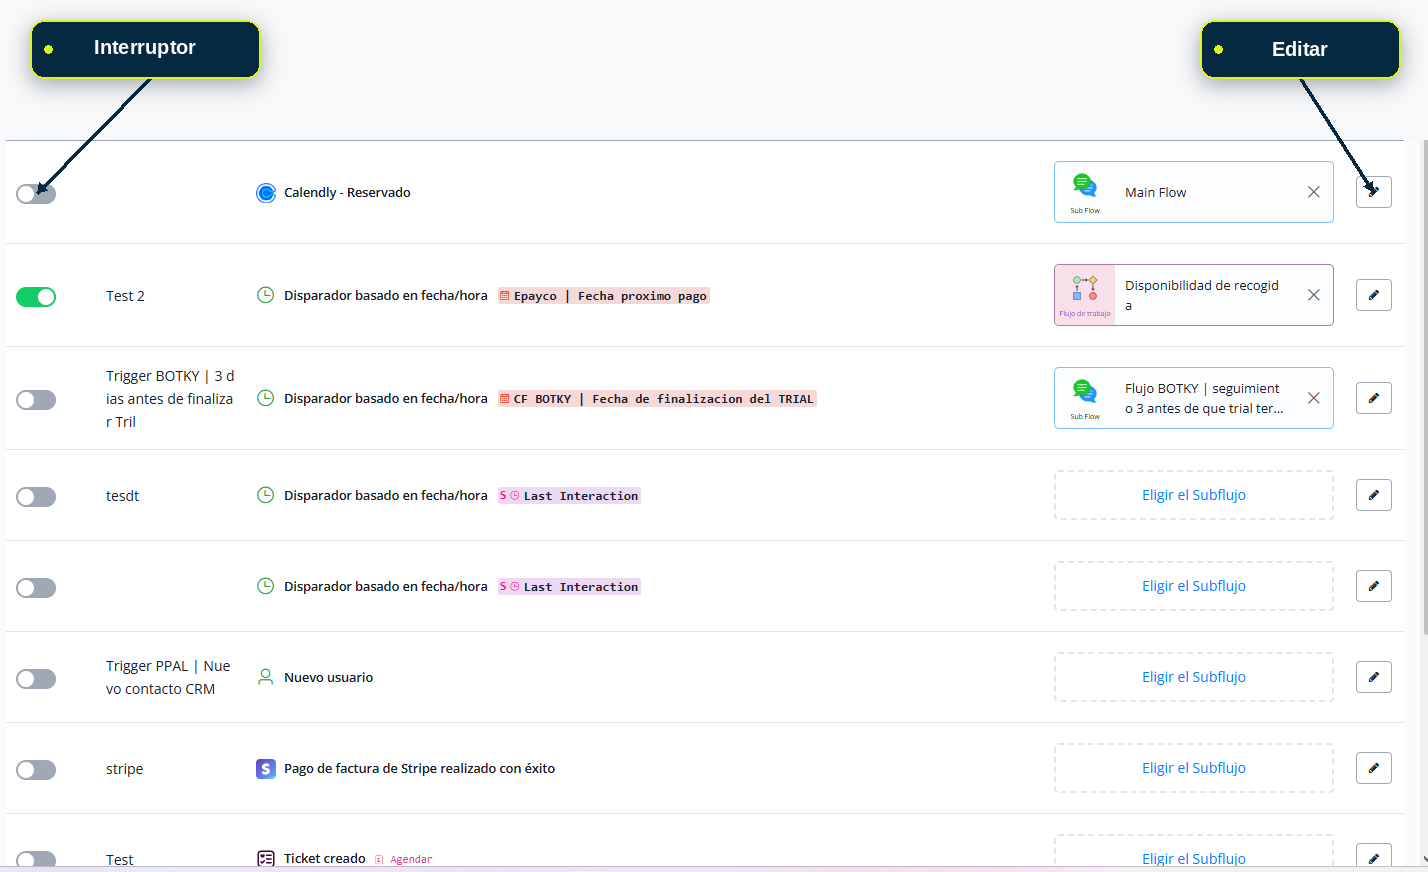Click clock icon in Trigger BOTKY row
The width and height of the screenshot is (1428, 872).
click(x=266, y=398)
